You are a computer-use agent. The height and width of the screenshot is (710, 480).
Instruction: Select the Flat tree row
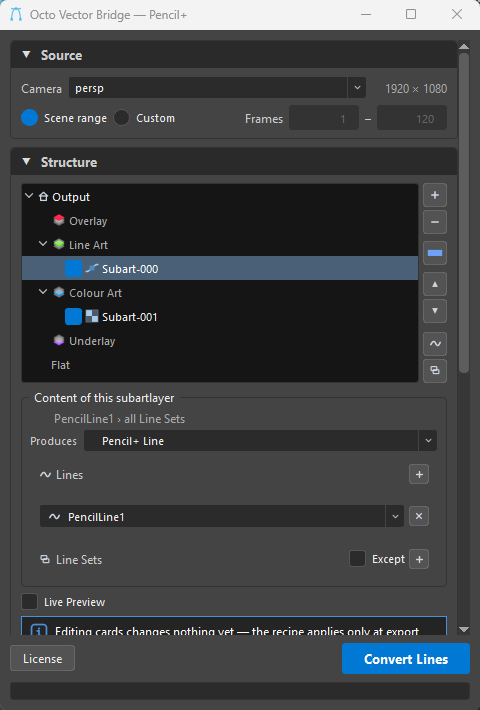(x=220, y=365)
